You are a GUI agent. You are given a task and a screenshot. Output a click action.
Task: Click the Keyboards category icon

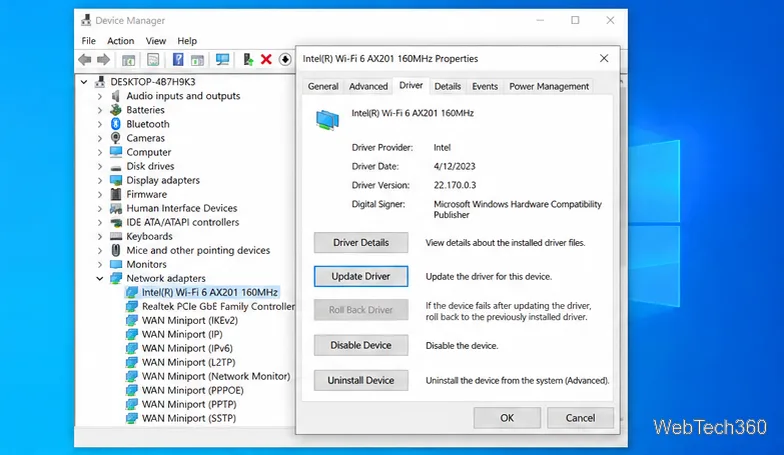116,236
